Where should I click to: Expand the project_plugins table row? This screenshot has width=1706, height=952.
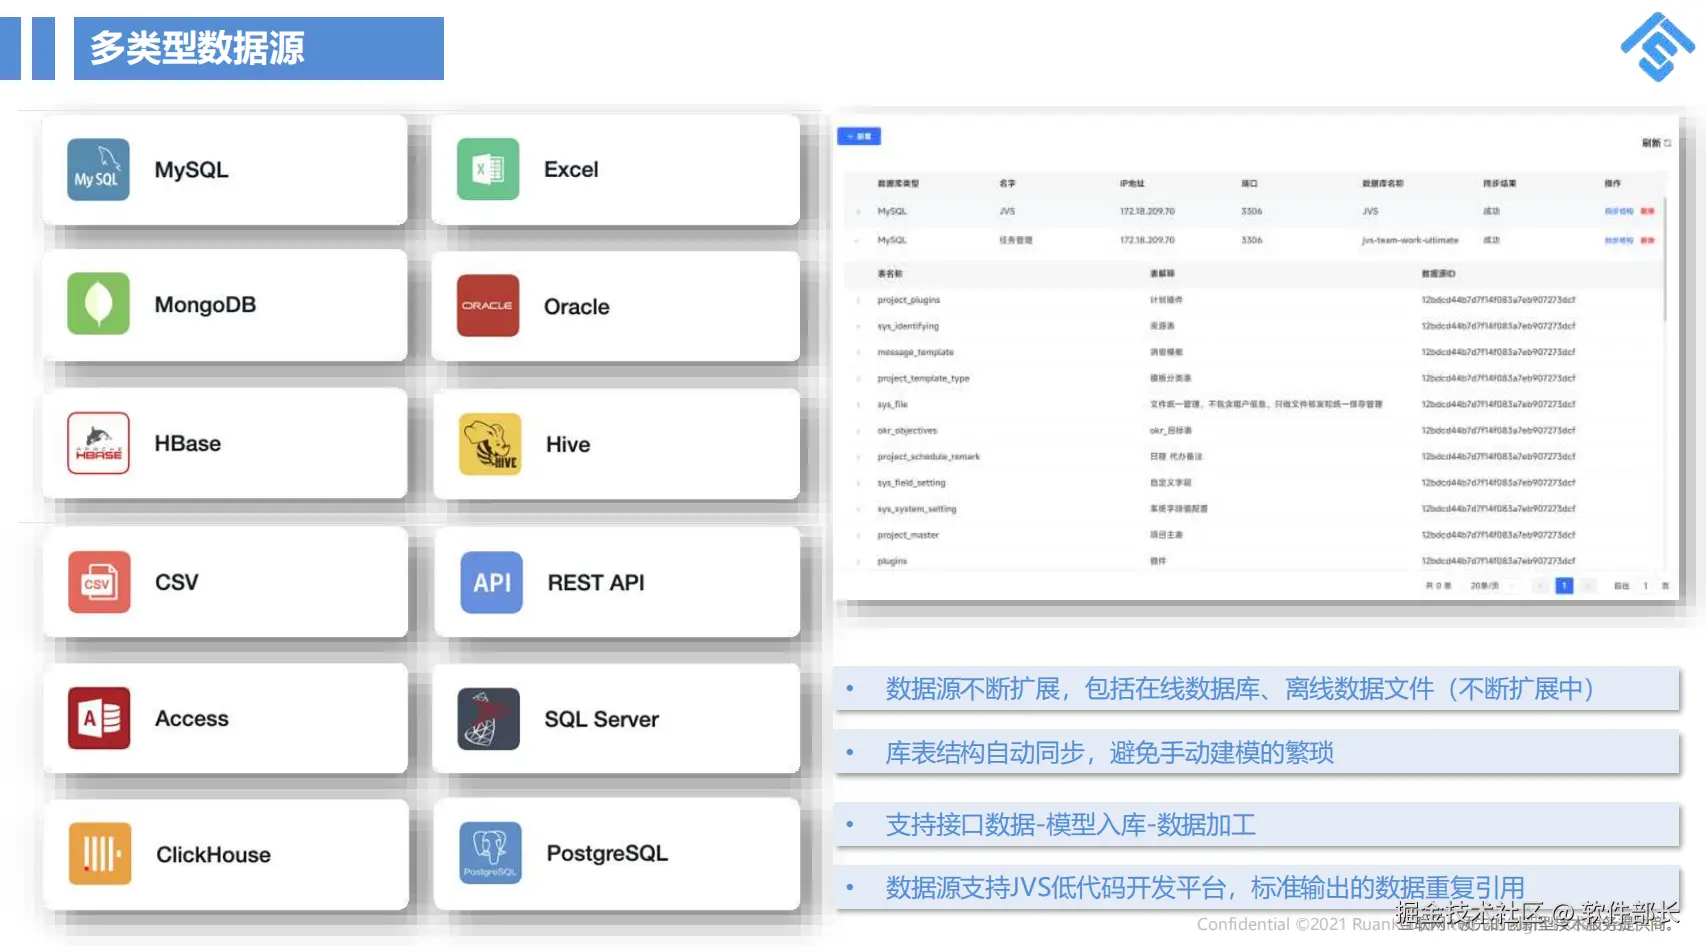click(858, 300)
